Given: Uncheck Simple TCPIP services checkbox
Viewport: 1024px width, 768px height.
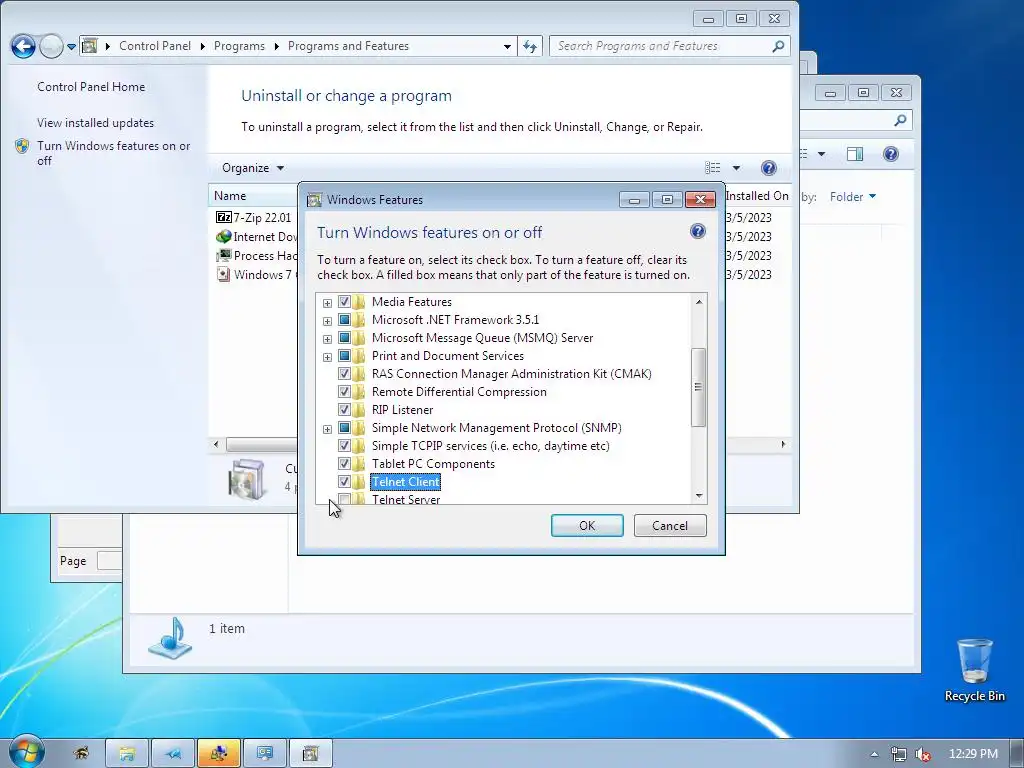Looking at the screenshot, I should [x=344, y=446].
